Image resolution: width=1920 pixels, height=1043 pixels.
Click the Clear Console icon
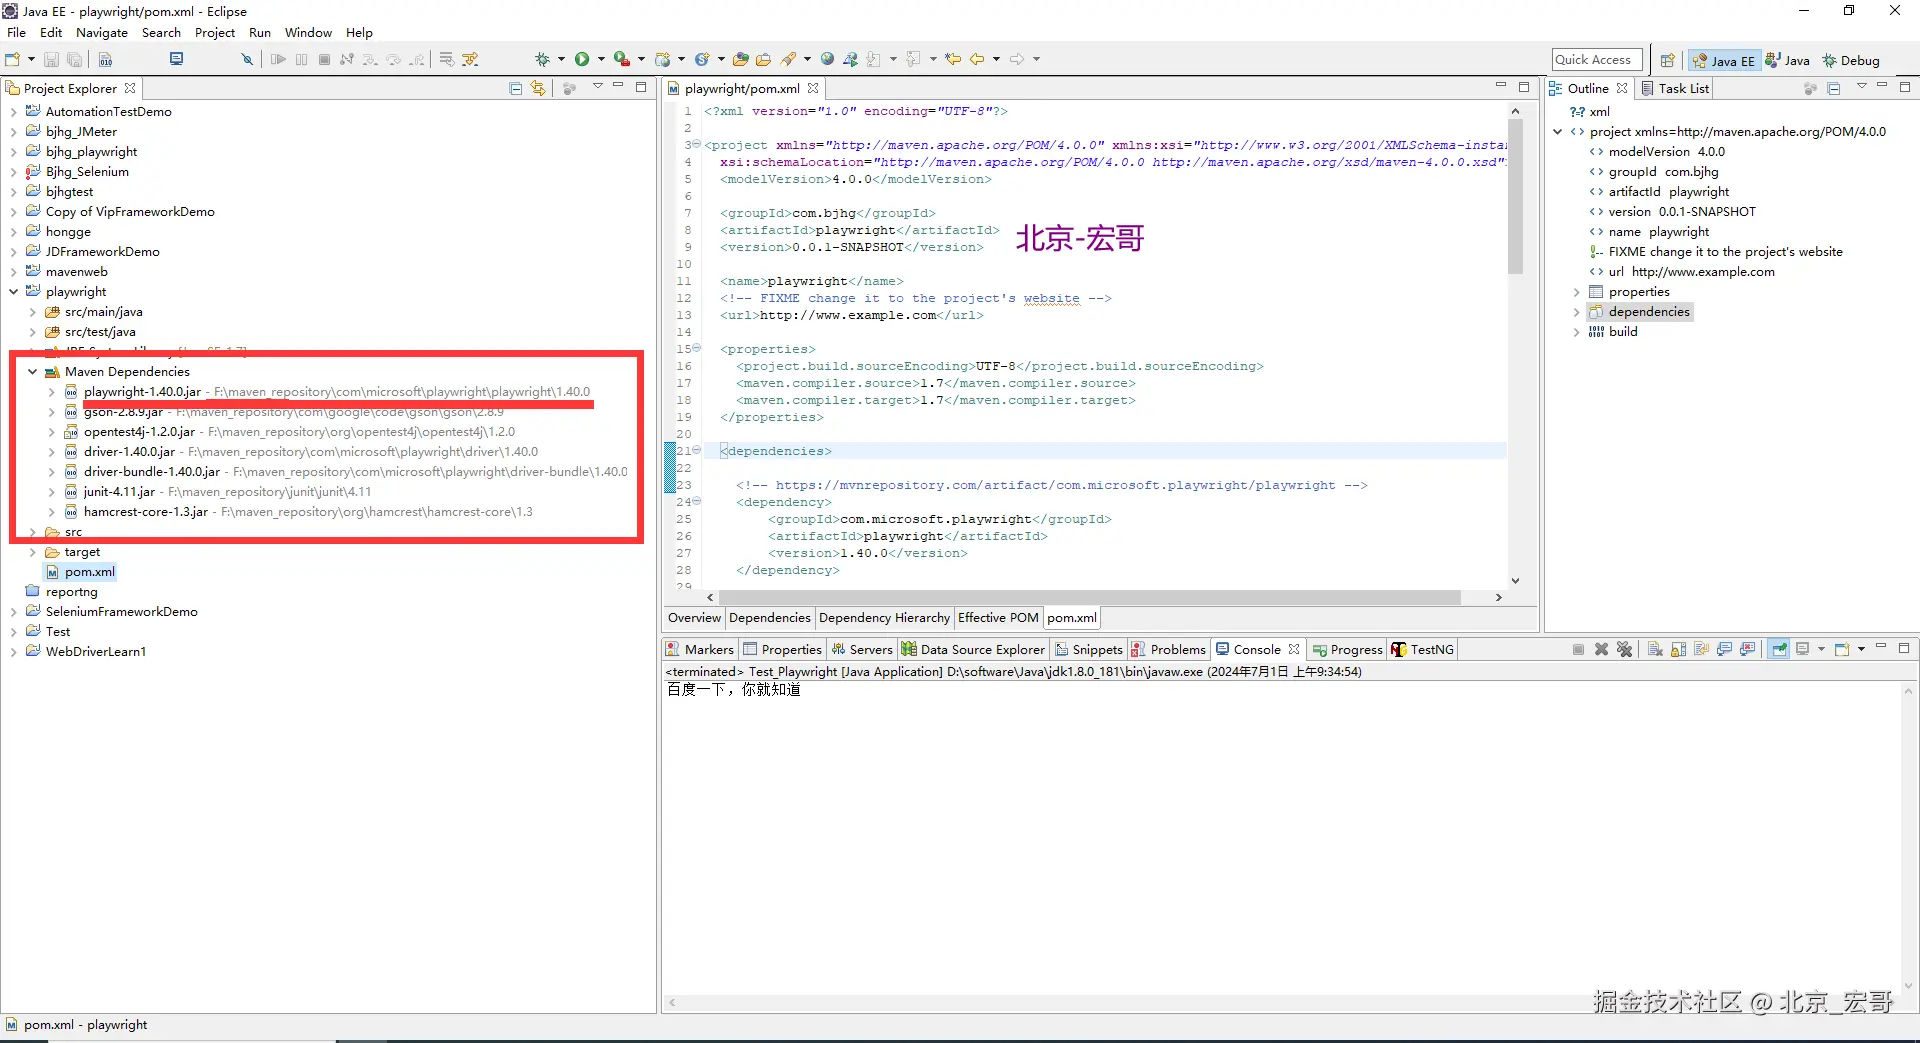coord(1655,649)
